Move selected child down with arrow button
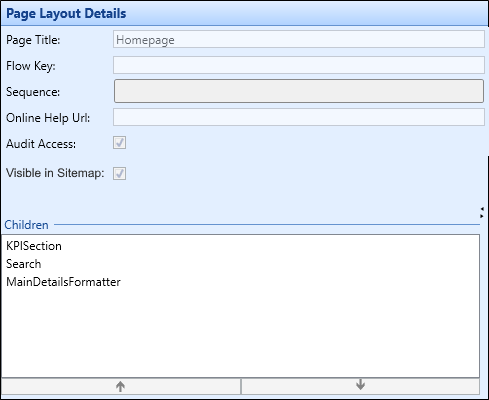 (360, 386)
